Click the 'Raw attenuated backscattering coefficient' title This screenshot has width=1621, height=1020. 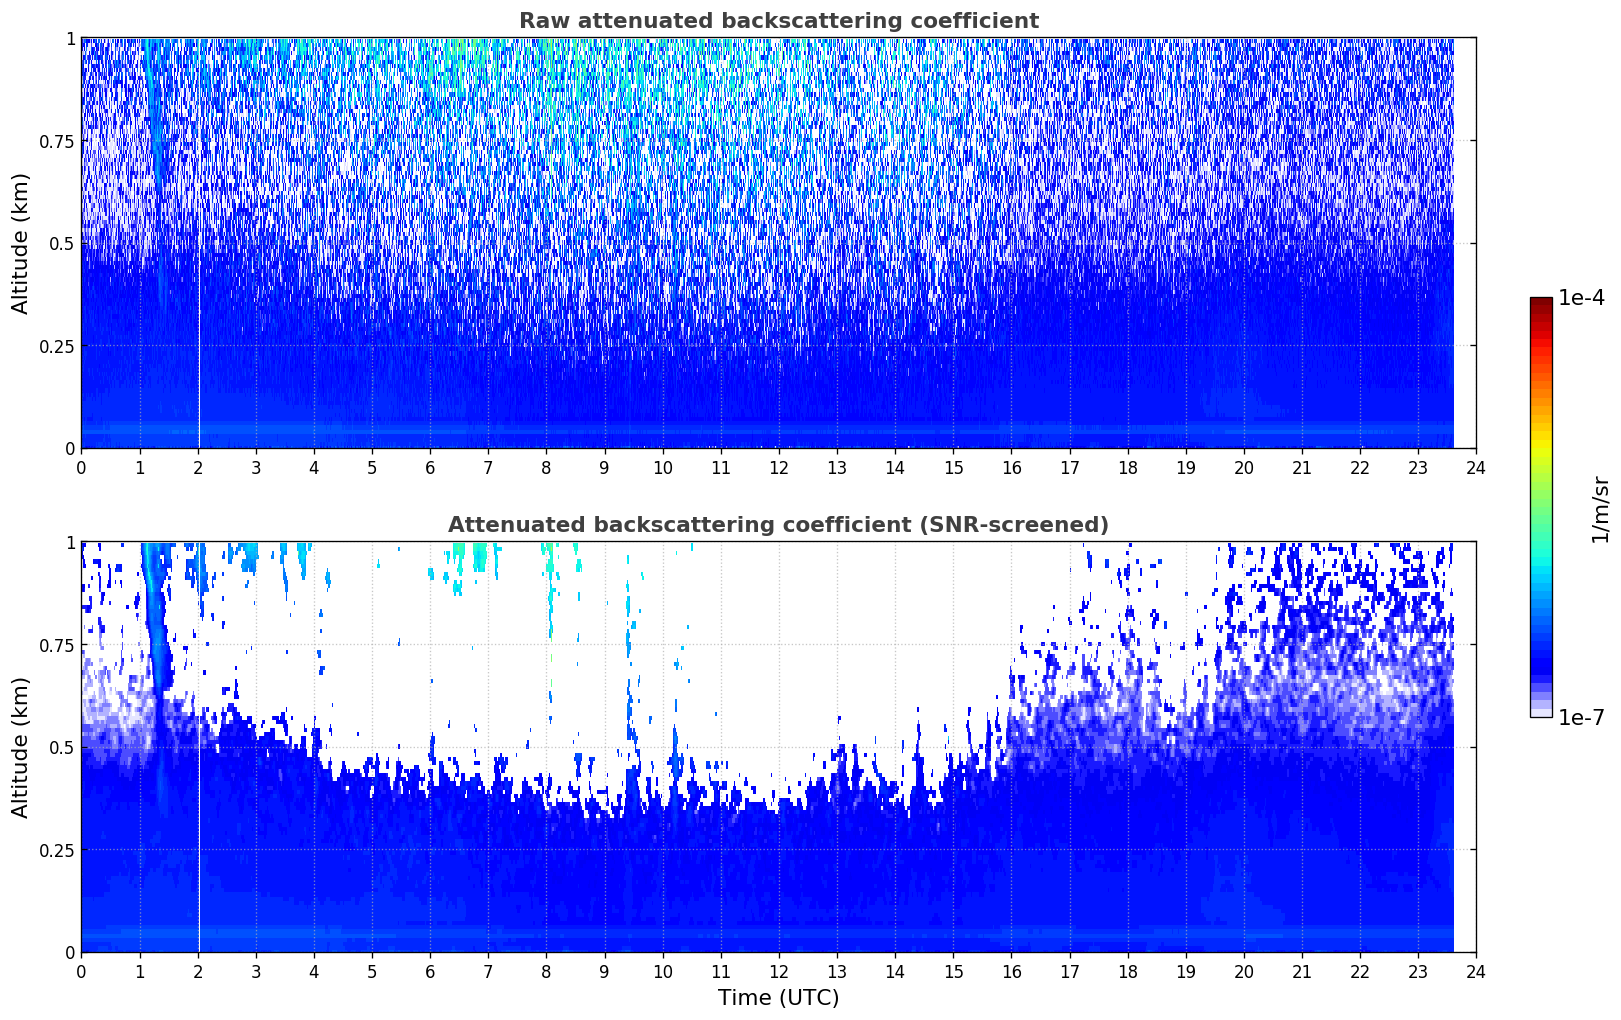click(x=778, y=21)
